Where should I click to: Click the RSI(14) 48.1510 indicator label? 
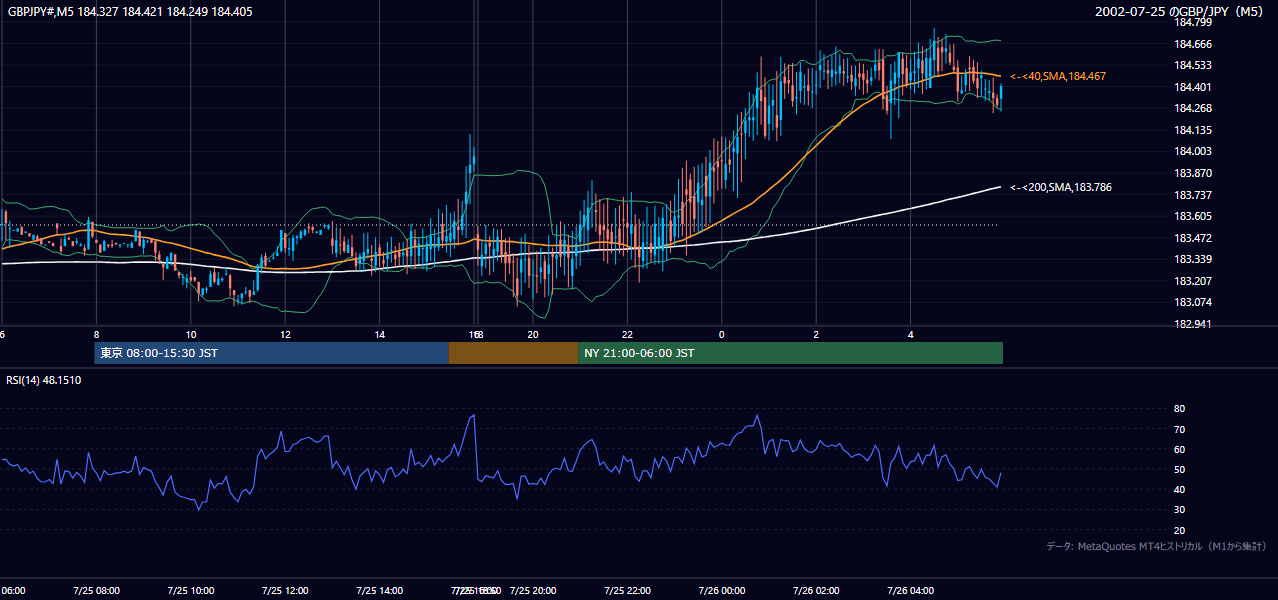click(x=44, y=380)
